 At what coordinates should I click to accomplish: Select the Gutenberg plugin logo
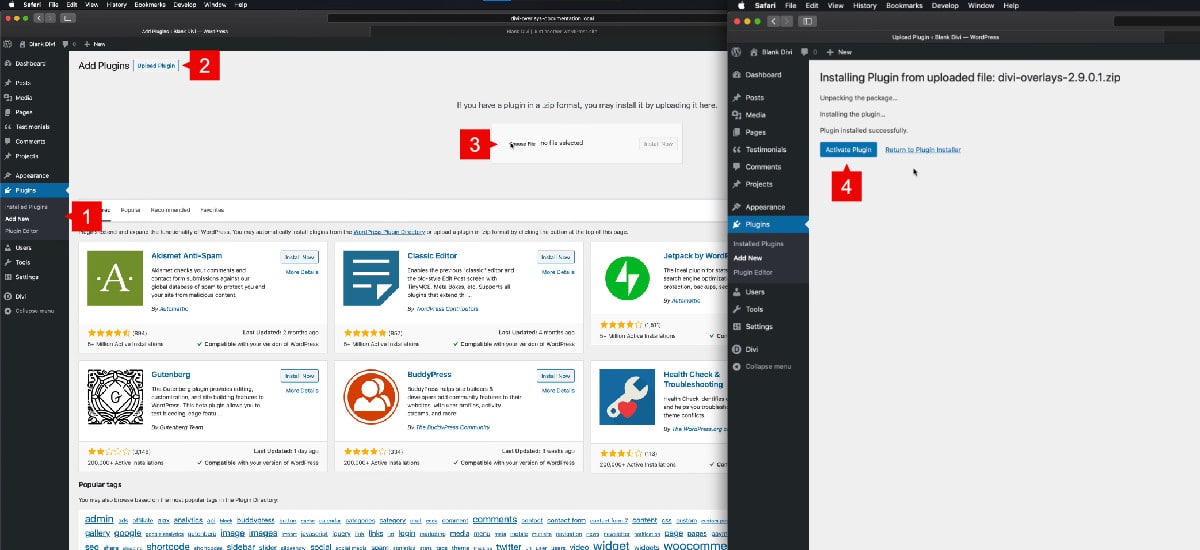[115, 397]
